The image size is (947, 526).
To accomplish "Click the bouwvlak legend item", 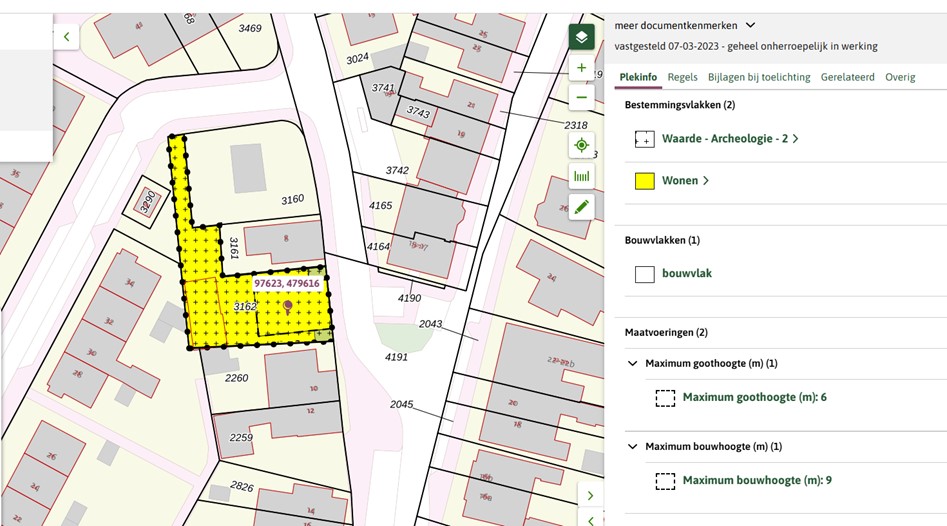I will [x=686, y=273].
